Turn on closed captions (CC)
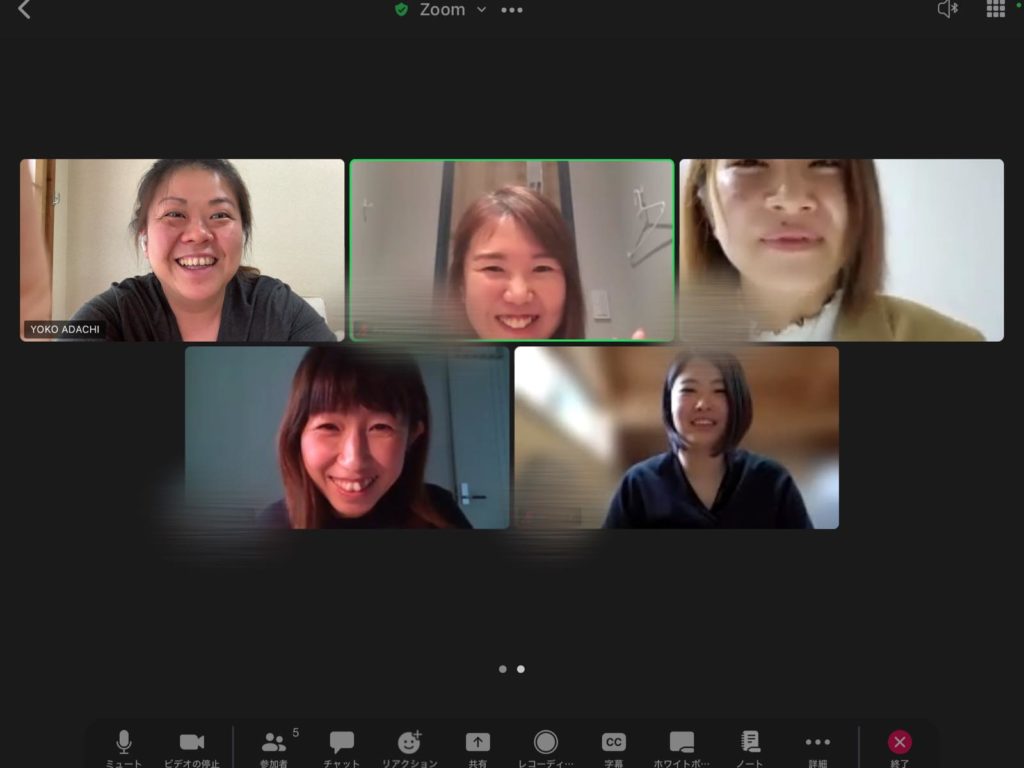 (614, 743)
